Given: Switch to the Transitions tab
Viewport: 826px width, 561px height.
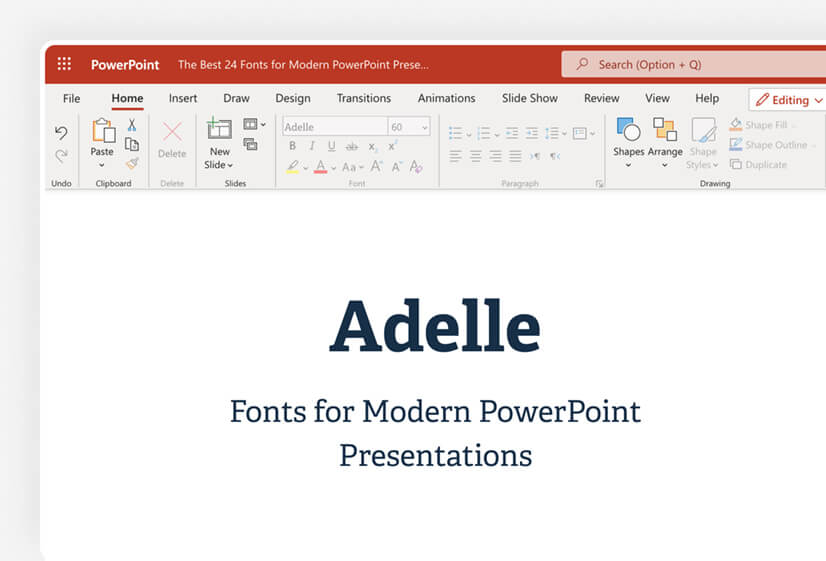Looking at the screenshot, I should 364,99.
